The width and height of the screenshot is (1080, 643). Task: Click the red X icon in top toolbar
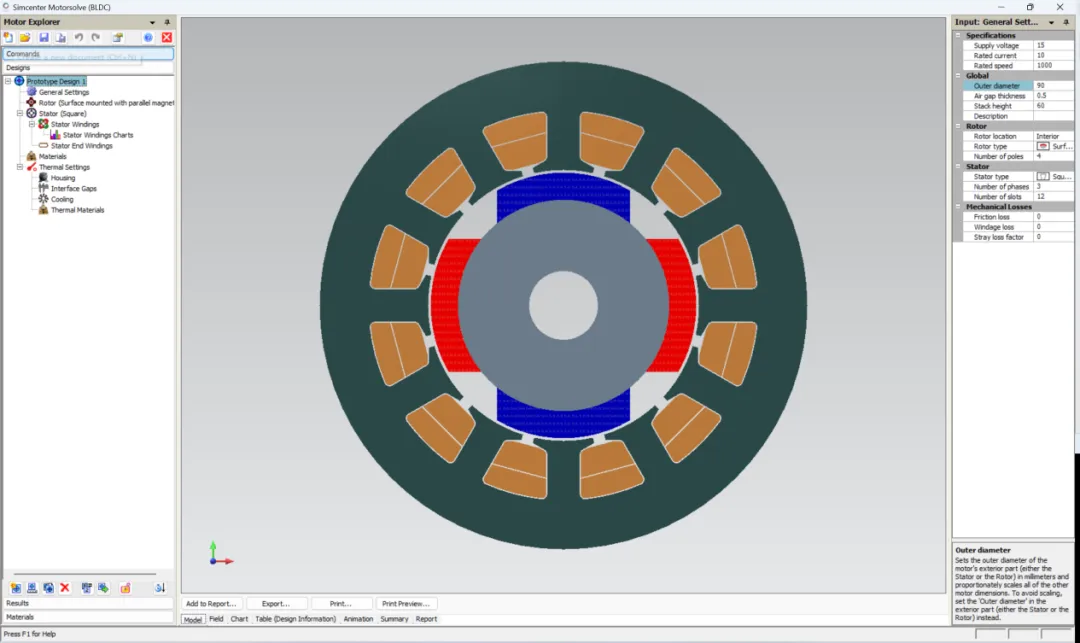pyautogui.click(x=167, y=37)
